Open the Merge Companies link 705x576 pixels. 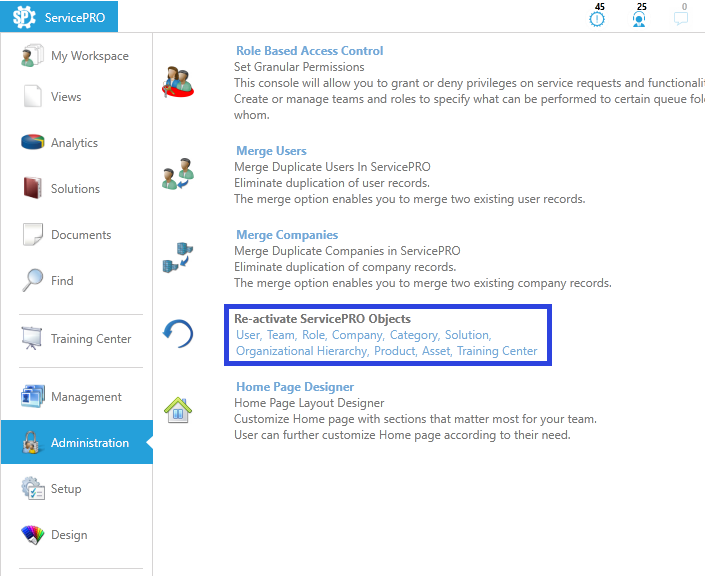pos(287,235)
